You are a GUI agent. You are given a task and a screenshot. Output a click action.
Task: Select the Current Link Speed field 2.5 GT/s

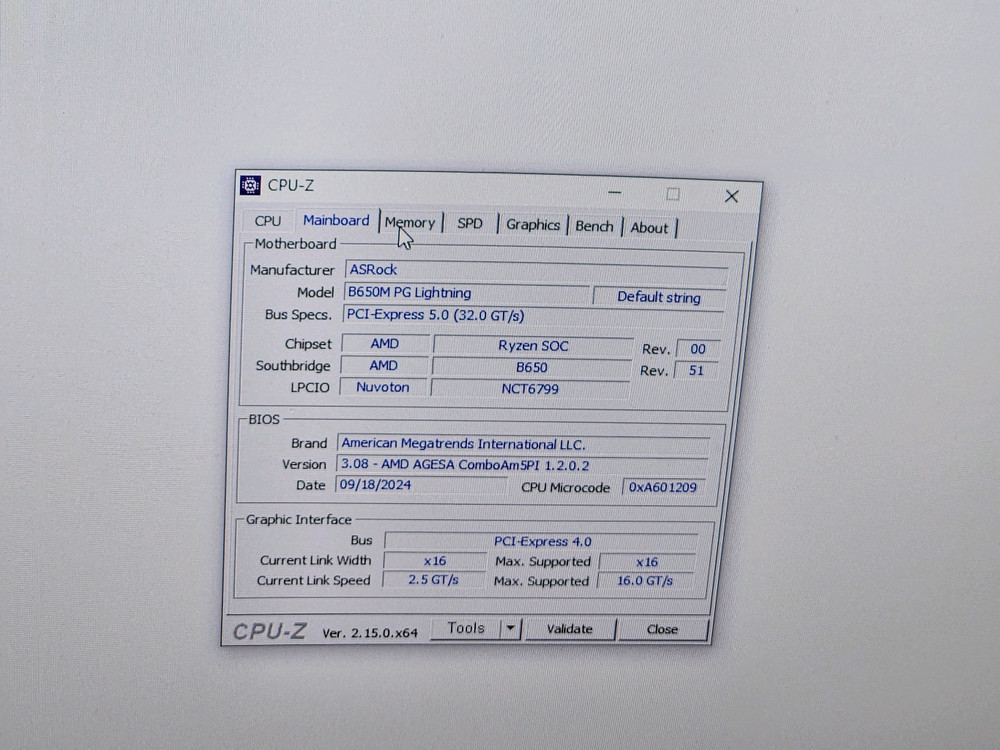[x=434, y=579]
